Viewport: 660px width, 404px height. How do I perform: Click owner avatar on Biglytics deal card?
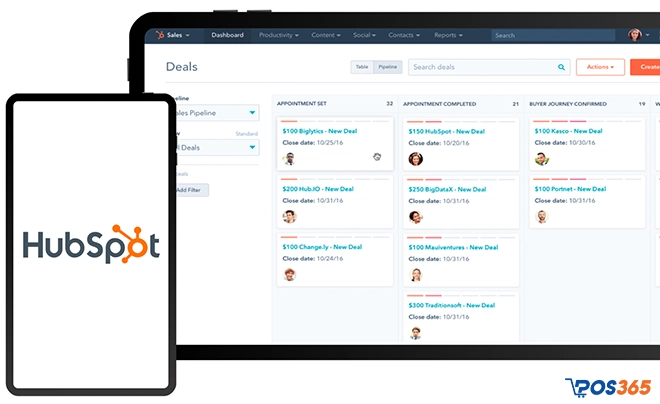click(x=289, y=159)
